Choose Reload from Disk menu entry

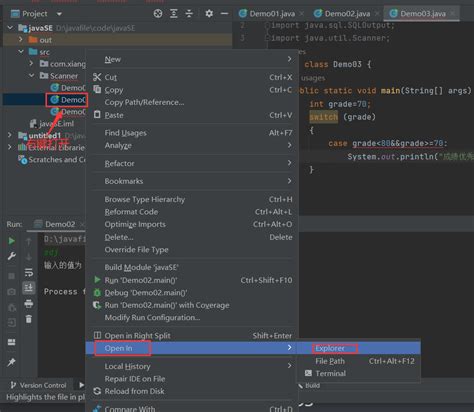click(x=134, y=391)
